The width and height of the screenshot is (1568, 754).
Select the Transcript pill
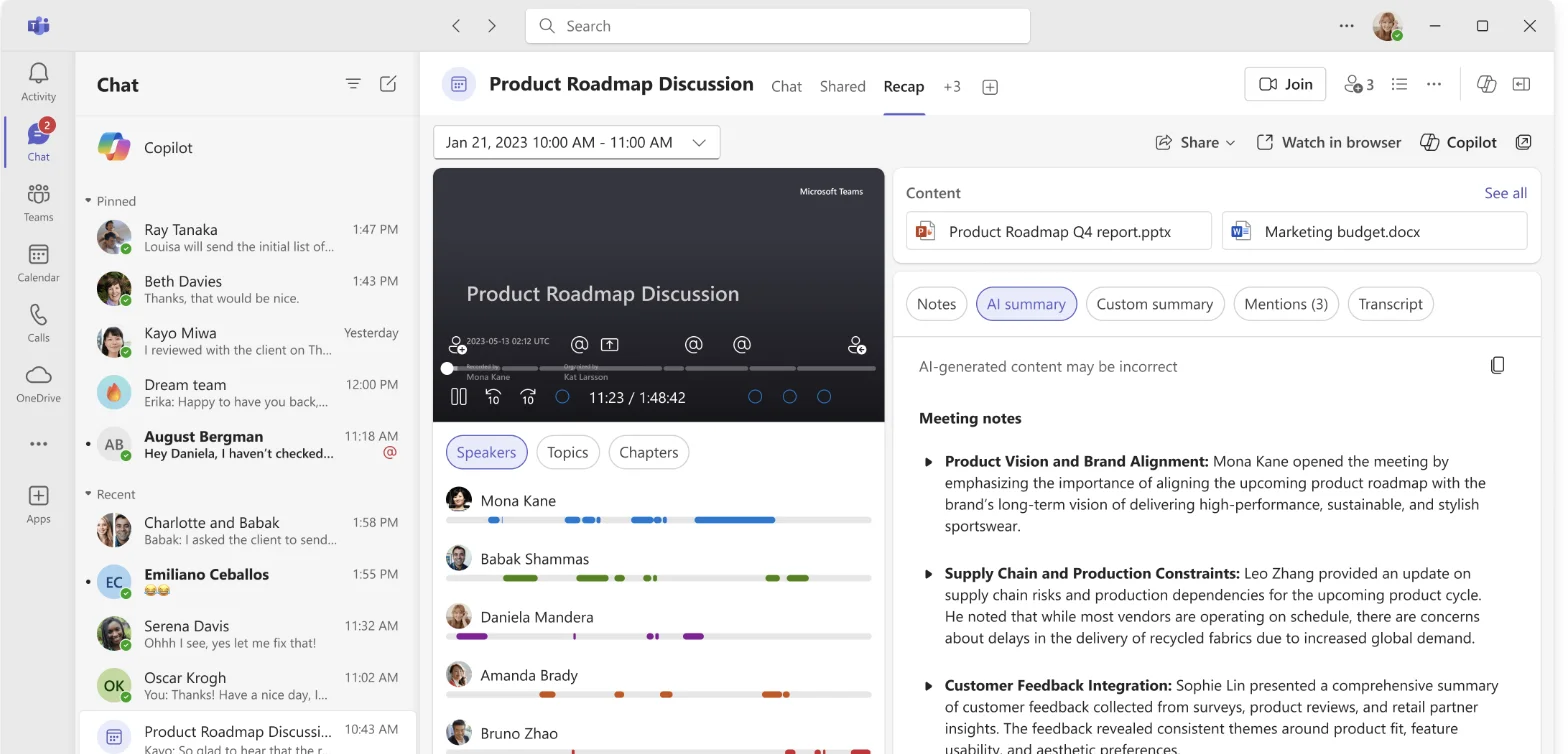(x=1390, y=304)
